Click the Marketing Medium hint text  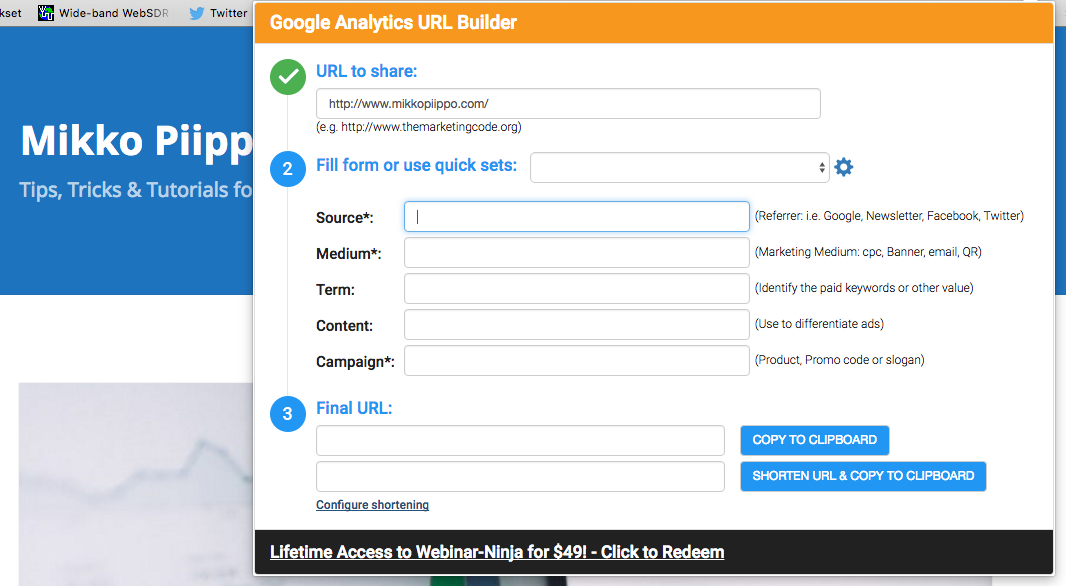[868, 252]
